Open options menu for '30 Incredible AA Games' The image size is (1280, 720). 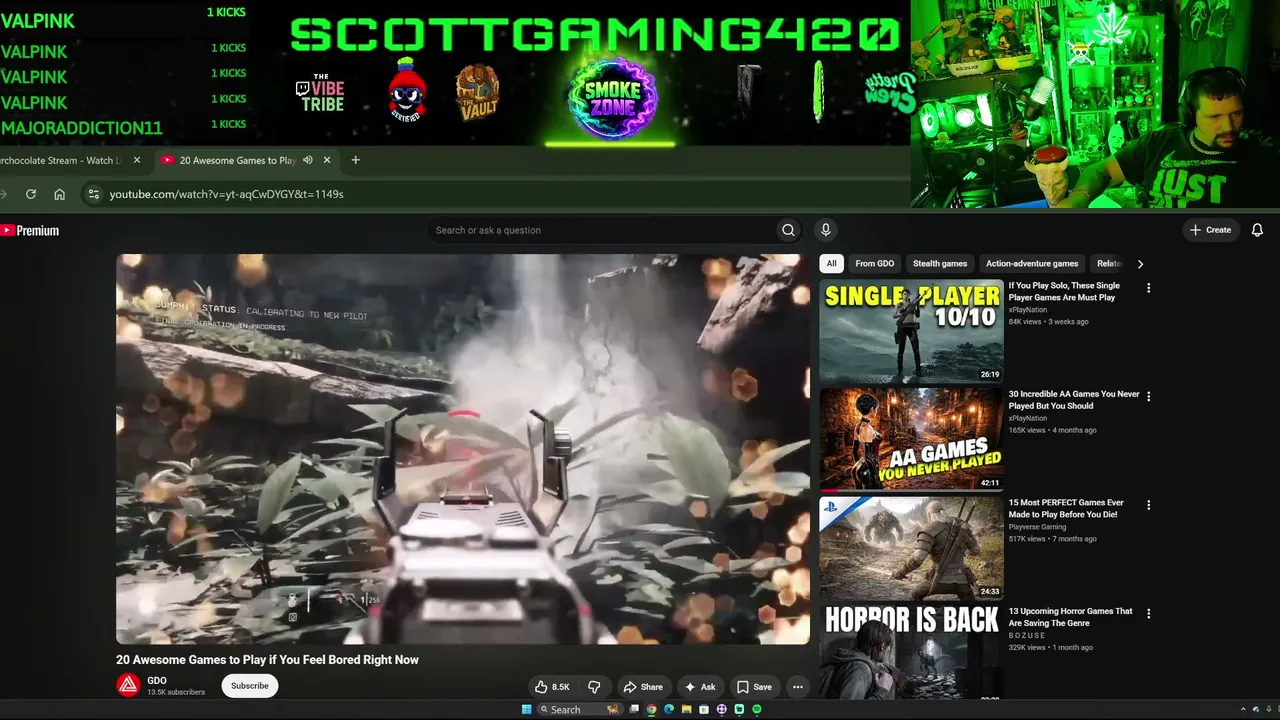coord(1148,396)
